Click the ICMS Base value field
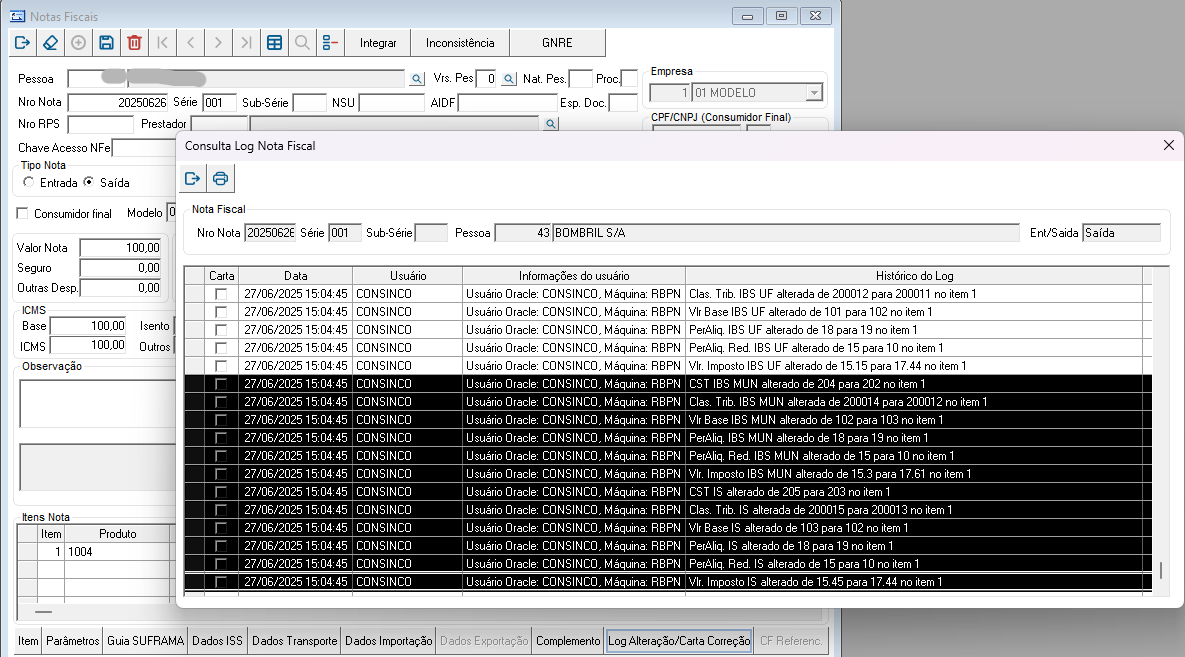This screenshot has width=1185, height=657. point(88,326)
